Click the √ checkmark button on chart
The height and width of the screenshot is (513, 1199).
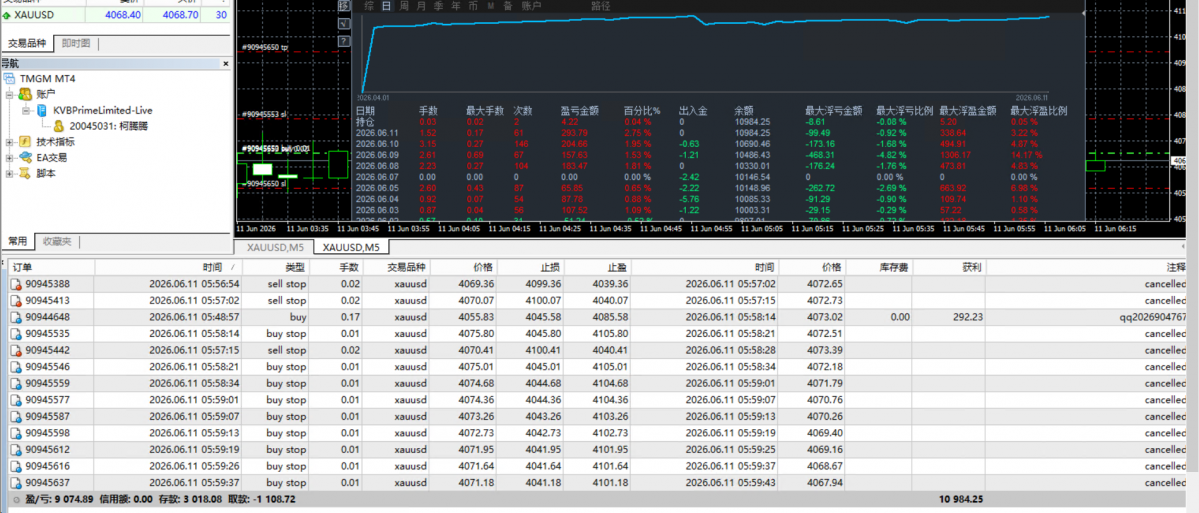point(344,24)
